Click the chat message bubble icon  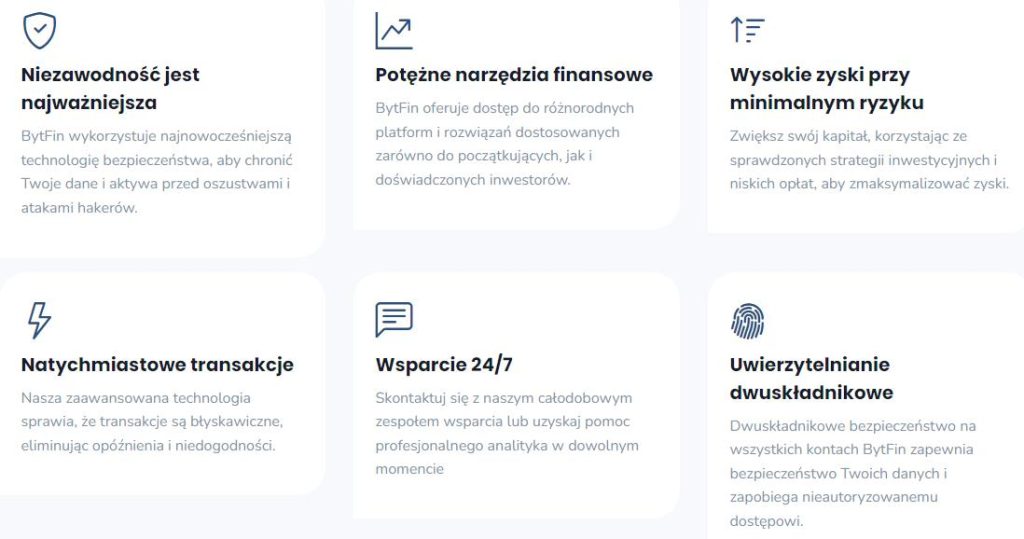pos(394,319)
